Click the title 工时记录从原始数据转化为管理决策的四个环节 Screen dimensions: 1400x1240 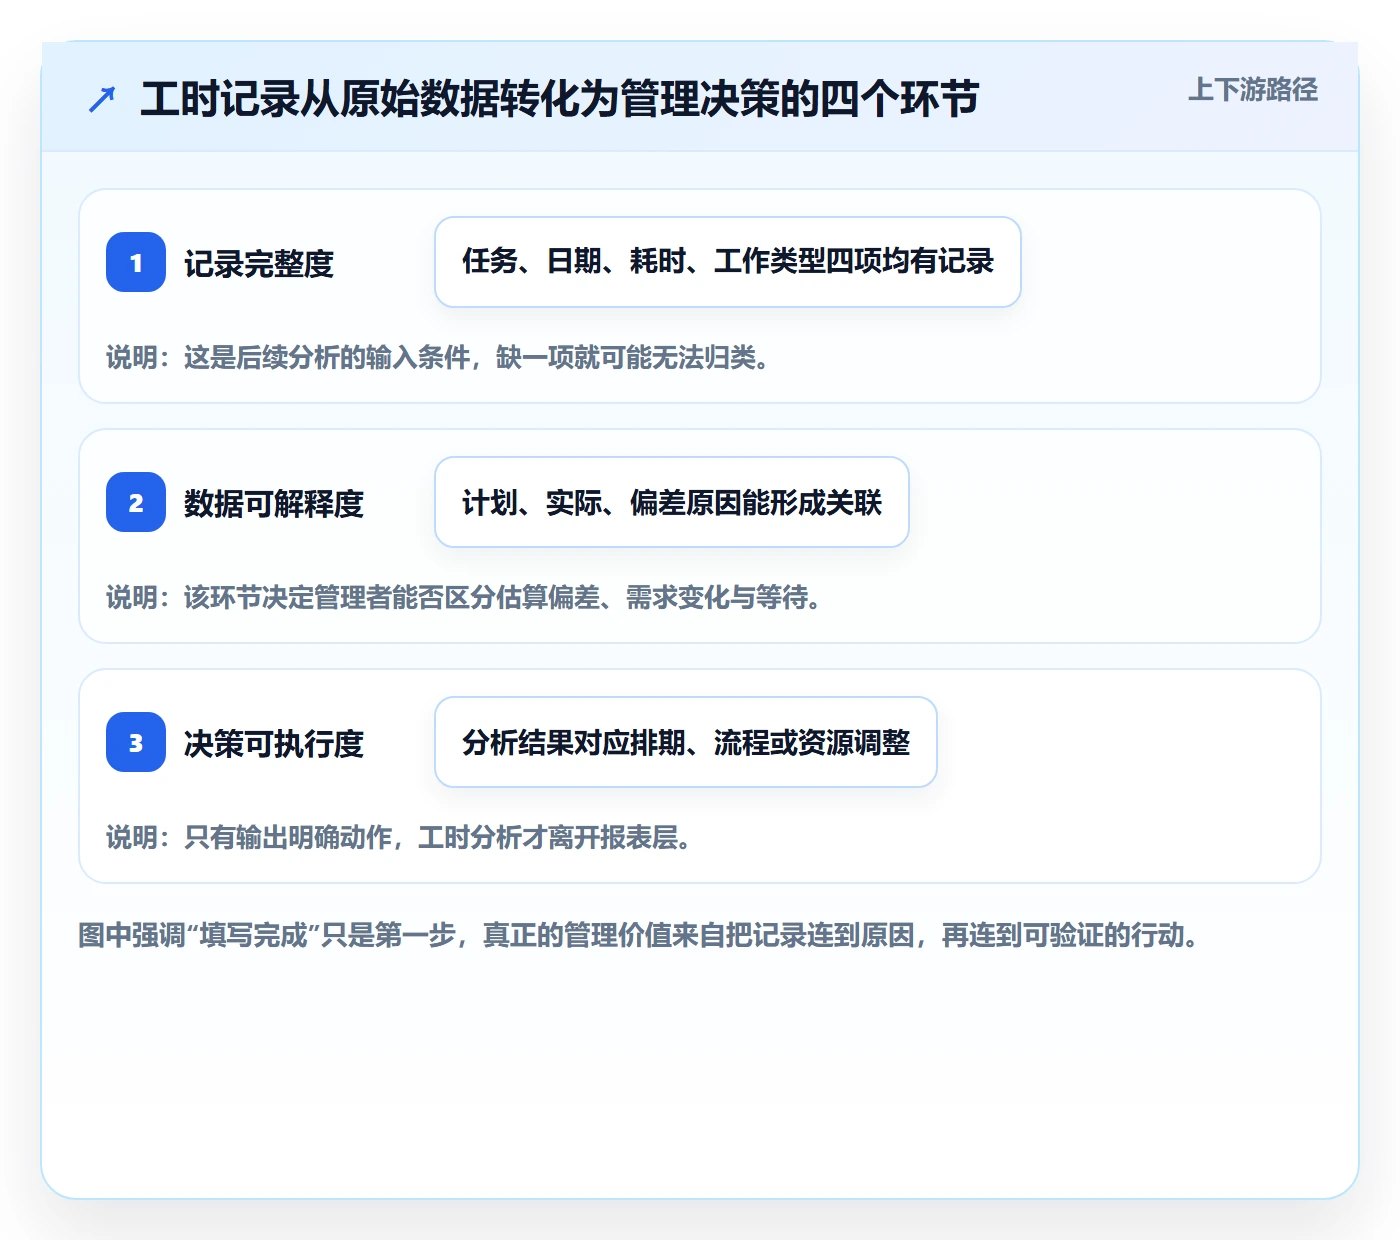(559, 99)
